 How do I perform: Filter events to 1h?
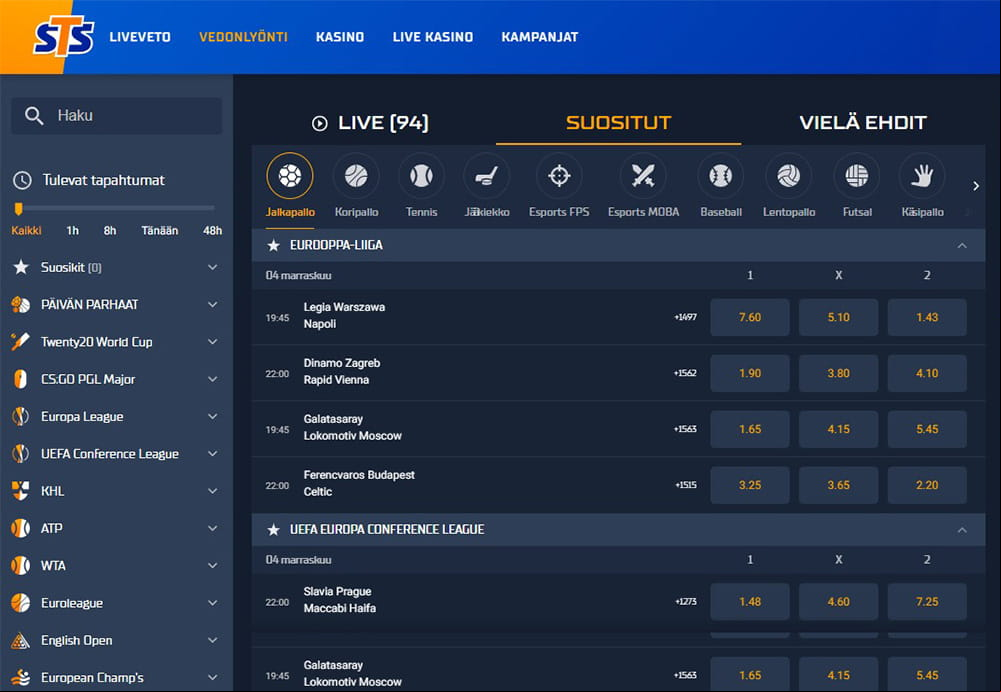(73, 230)
